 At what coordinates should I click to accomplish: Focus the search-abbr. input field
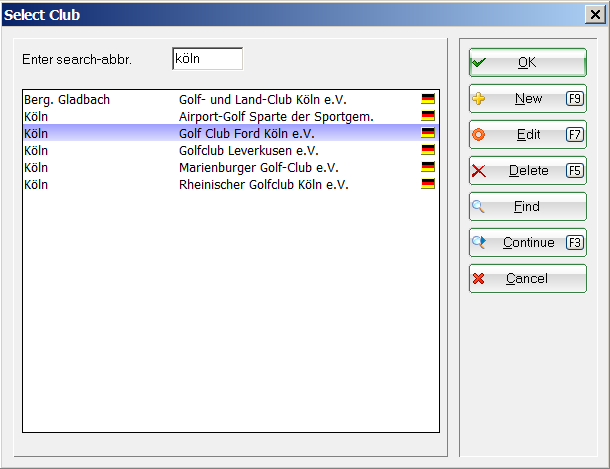click(x=207, y=59)
